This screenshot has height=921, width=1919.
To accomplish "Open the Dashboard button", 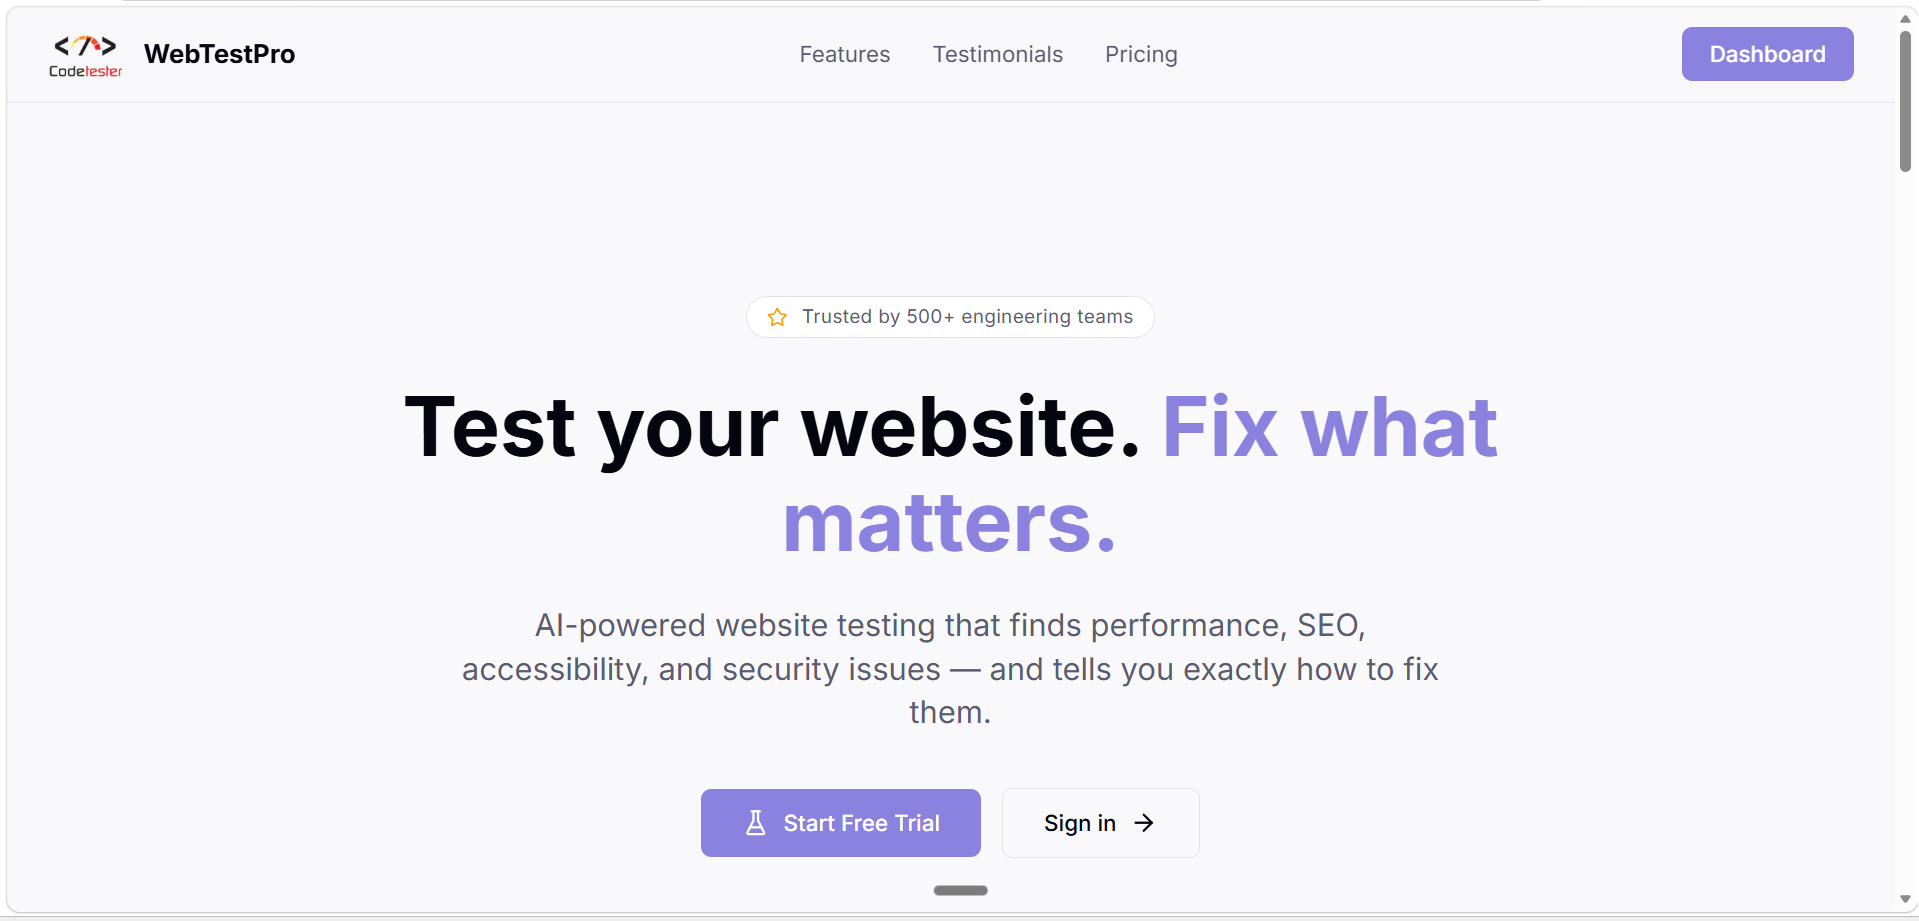I will coord(1767,54).
